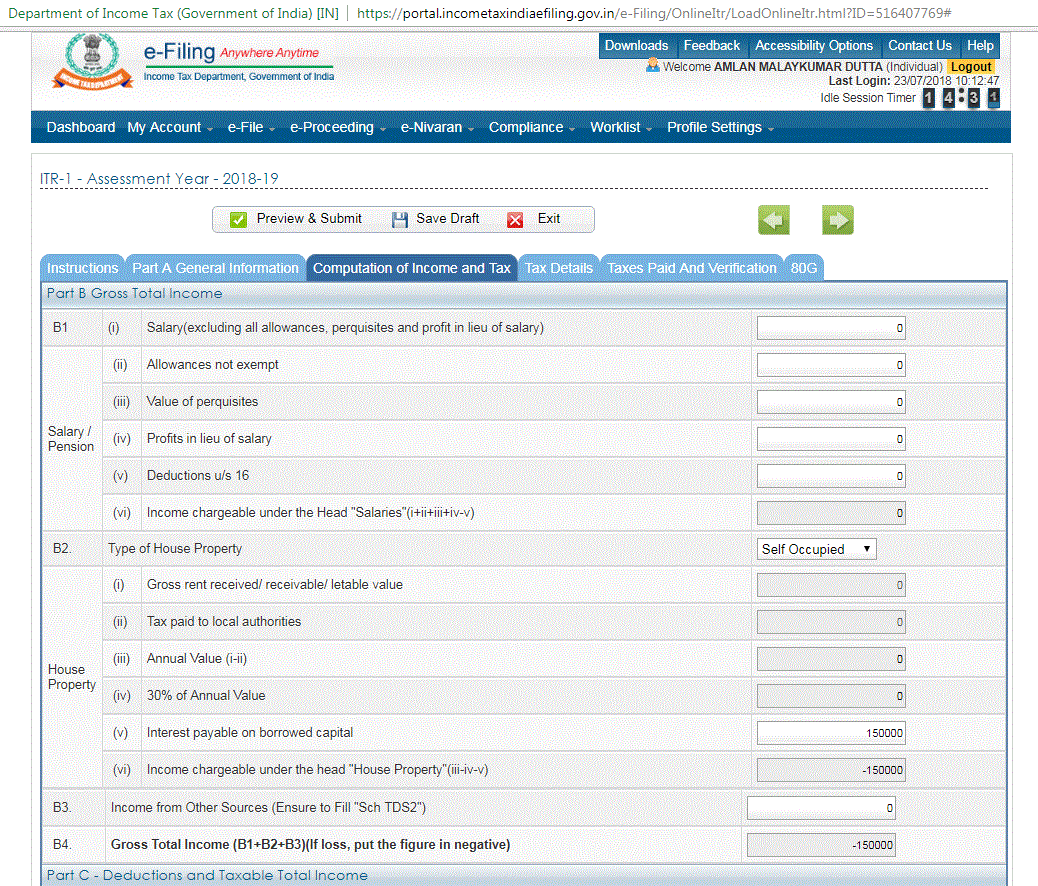Screen dimensions: 1038x886
Task: Click the Save Draft button
Action: click(436, 219)
